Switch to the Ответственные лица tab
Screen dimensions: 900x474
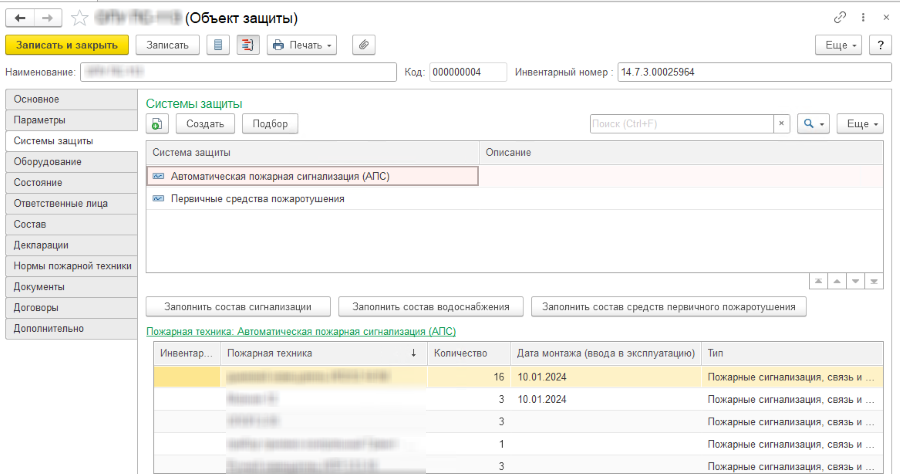[x=71, y=203]
